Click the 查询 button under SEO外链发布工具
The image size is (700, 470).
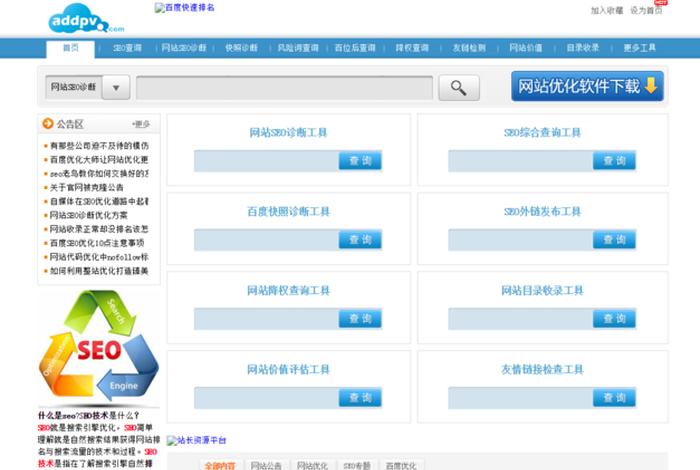[x=614, y=240]
